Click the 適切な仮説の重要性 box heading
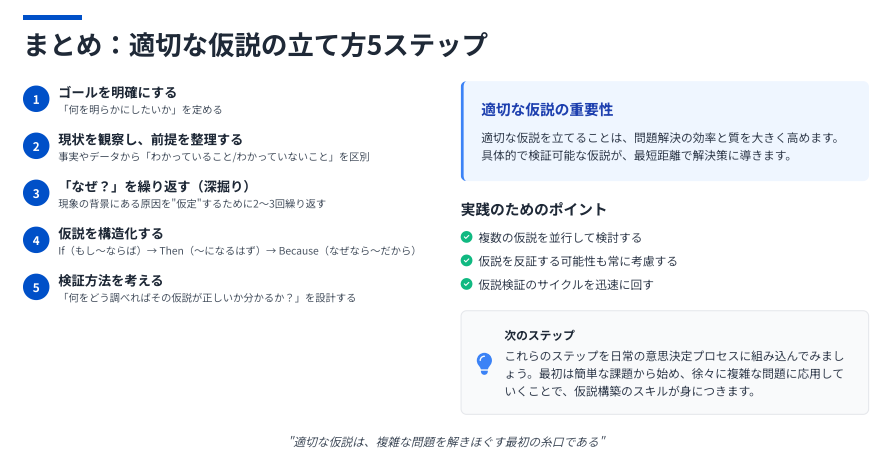889x460 pixels. coord(547,109)
